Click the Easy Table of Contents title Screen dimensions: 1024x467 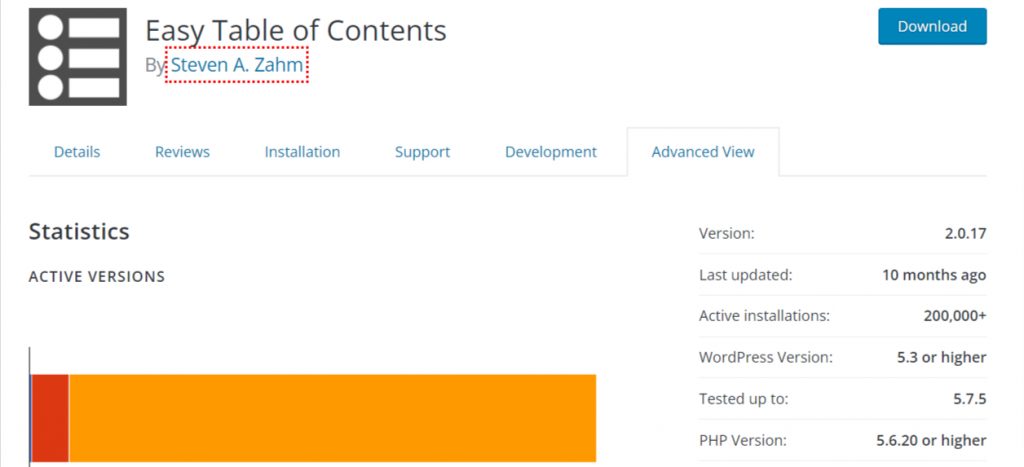[296, 31]
